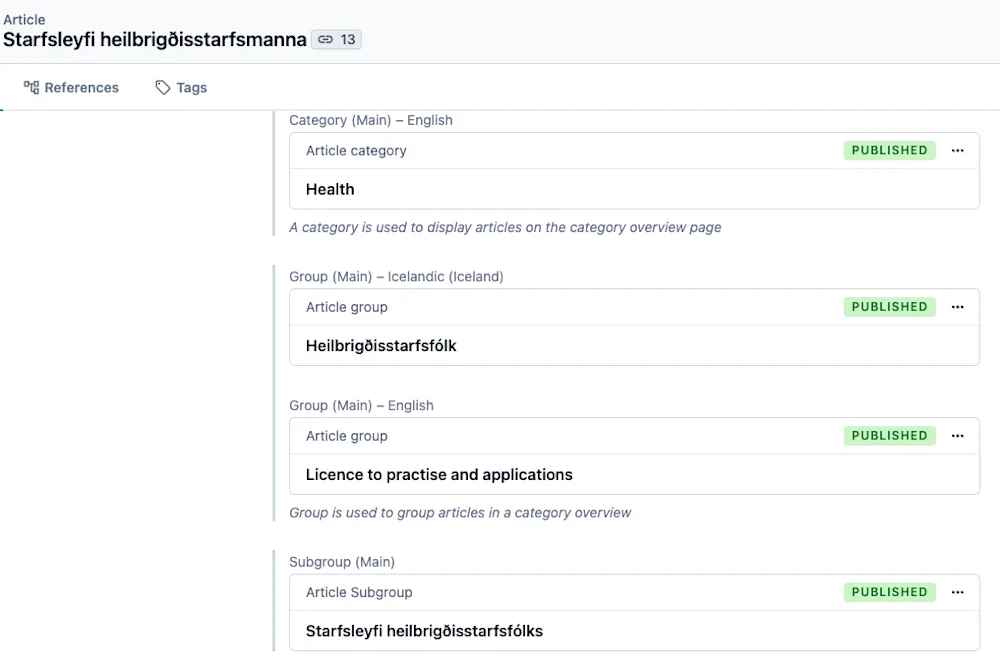The height and width of the screenshot is (670, 1000).
Task: Open actions menu for Health category entry
Action: pyautogui.click(x=957, y=151)
